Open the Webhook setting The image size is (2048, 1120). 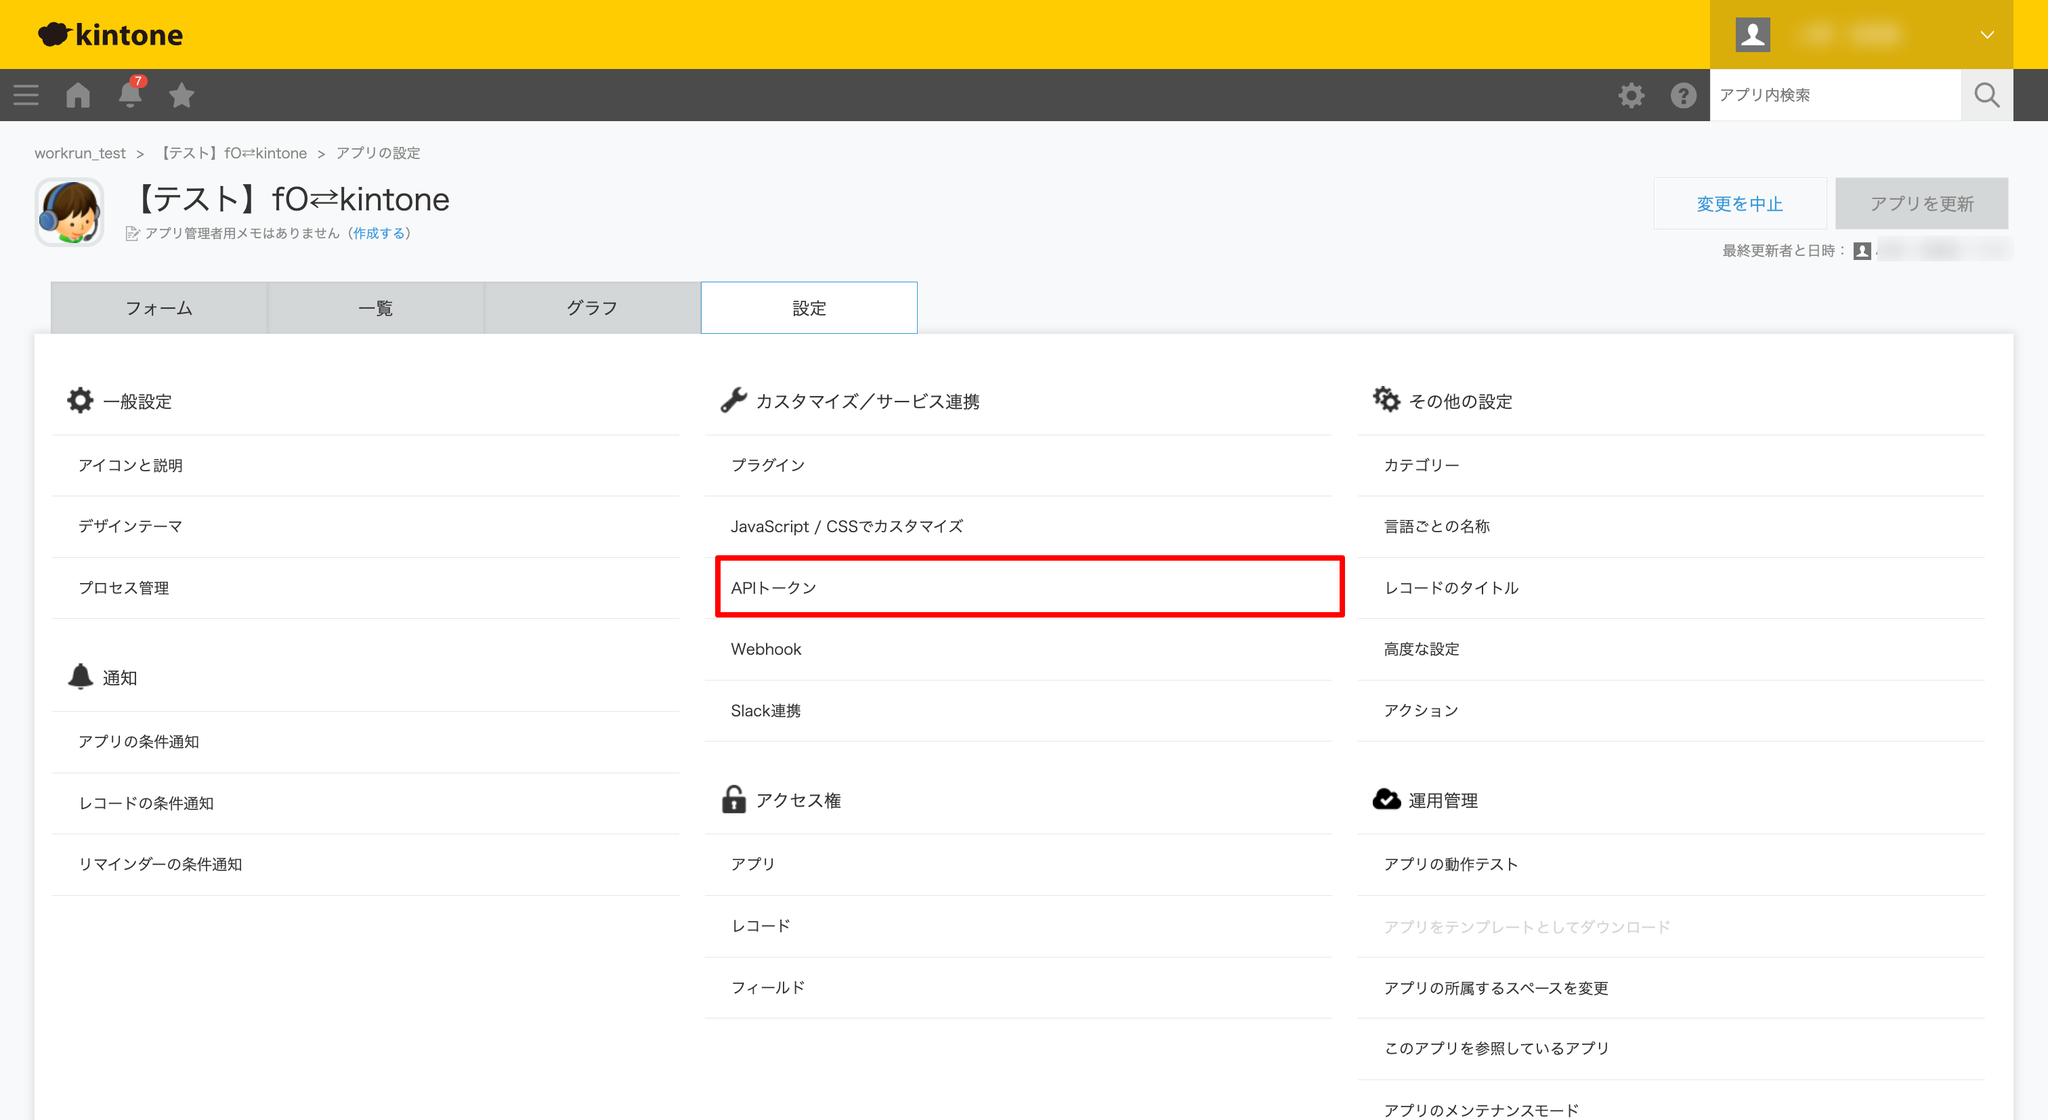[766, 649]
